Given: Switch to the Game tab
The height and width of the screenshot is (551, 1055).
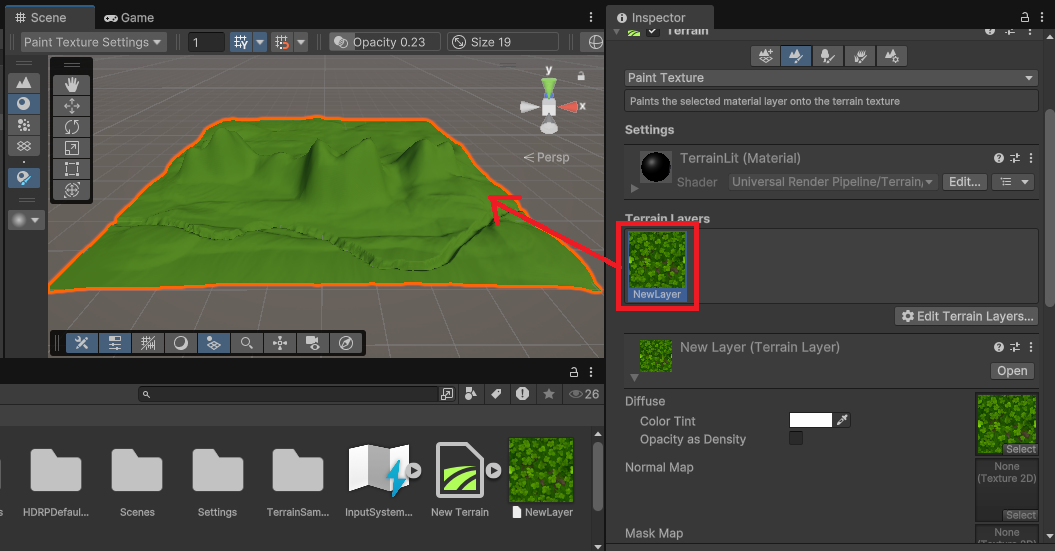Looking at the screenshot, I should (x=129, y=17).
